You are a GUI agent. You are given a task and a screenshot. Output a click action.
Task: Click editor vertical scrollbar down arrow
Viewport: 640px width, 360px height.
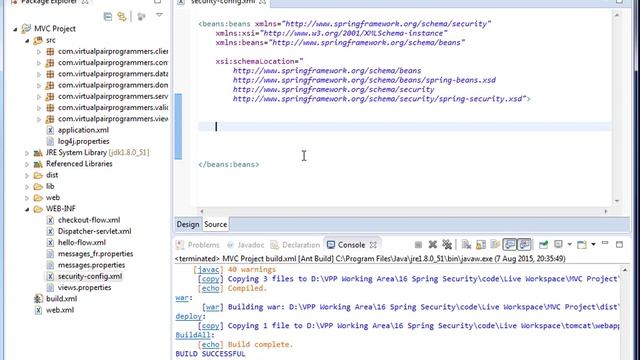pos(617,201)
